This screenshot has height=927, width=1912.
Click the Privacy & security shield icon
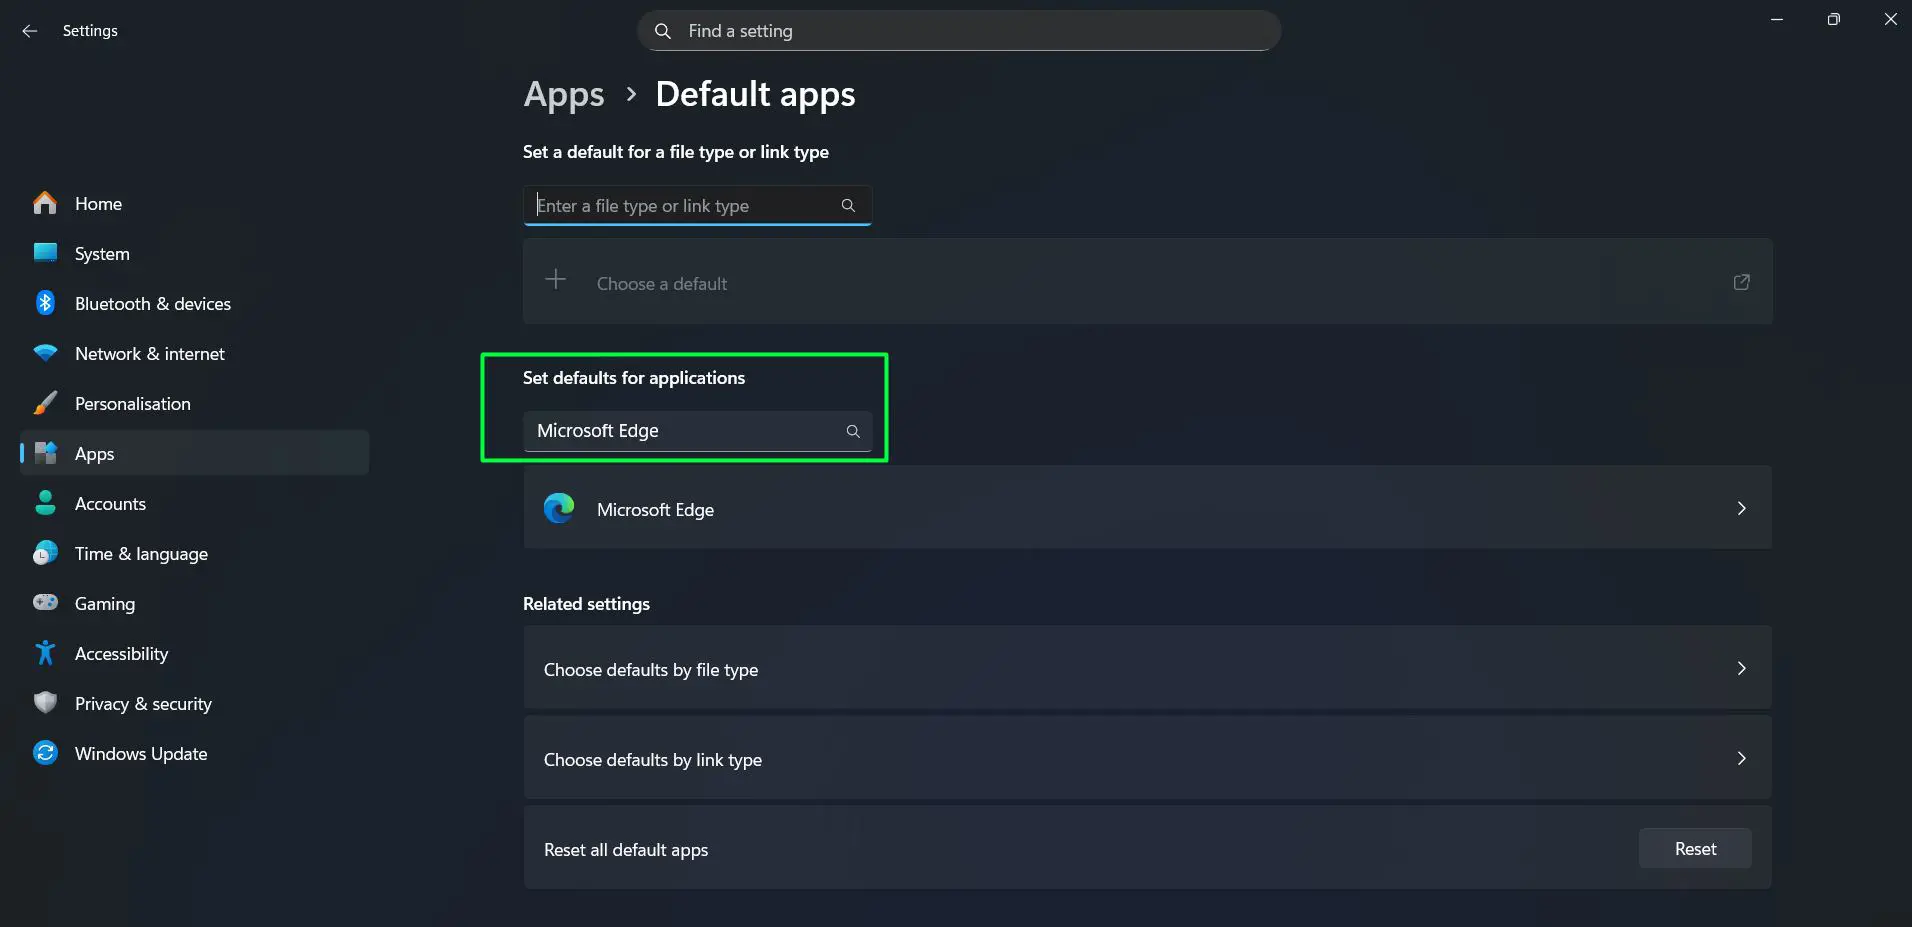click(x=45, y=703)
